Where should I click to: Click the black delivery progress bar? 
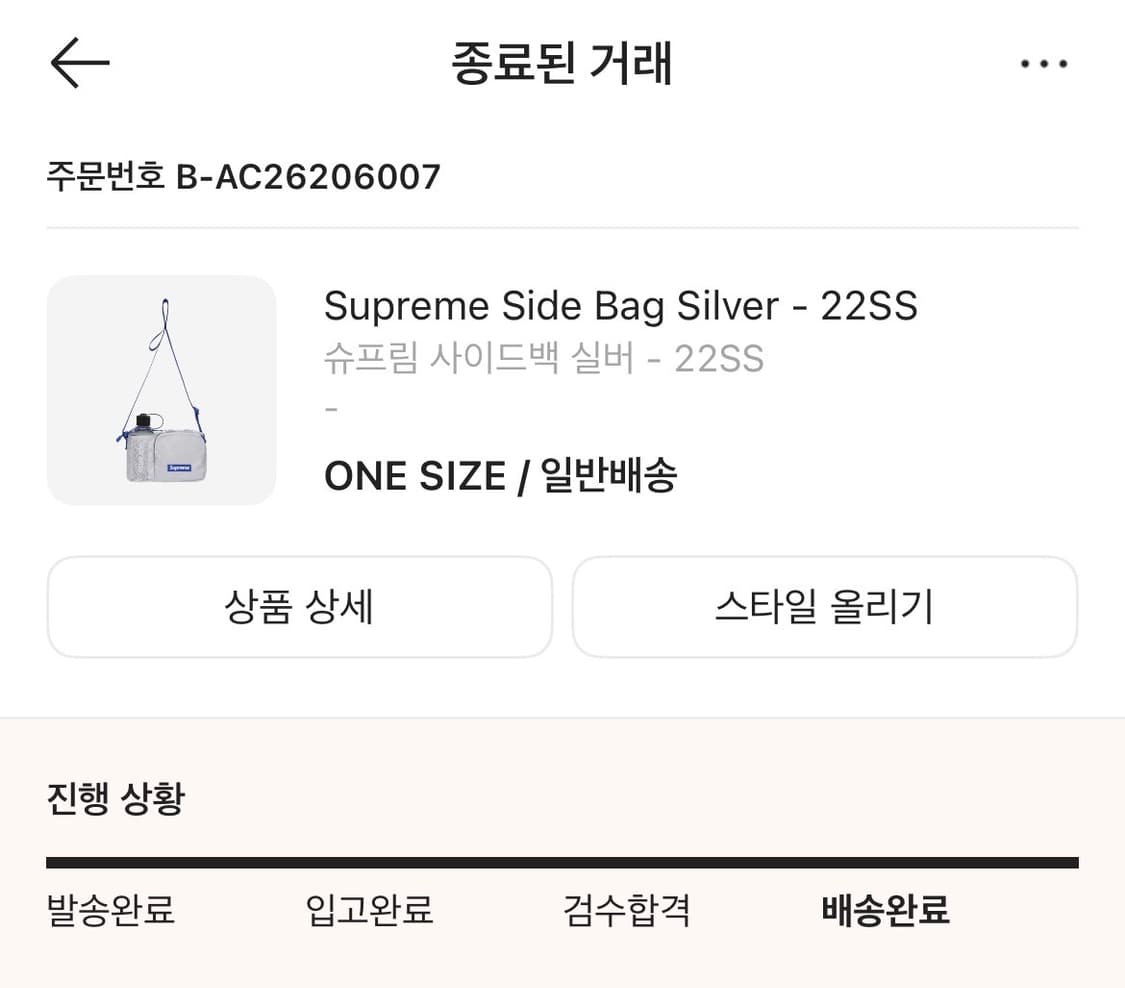562,862
